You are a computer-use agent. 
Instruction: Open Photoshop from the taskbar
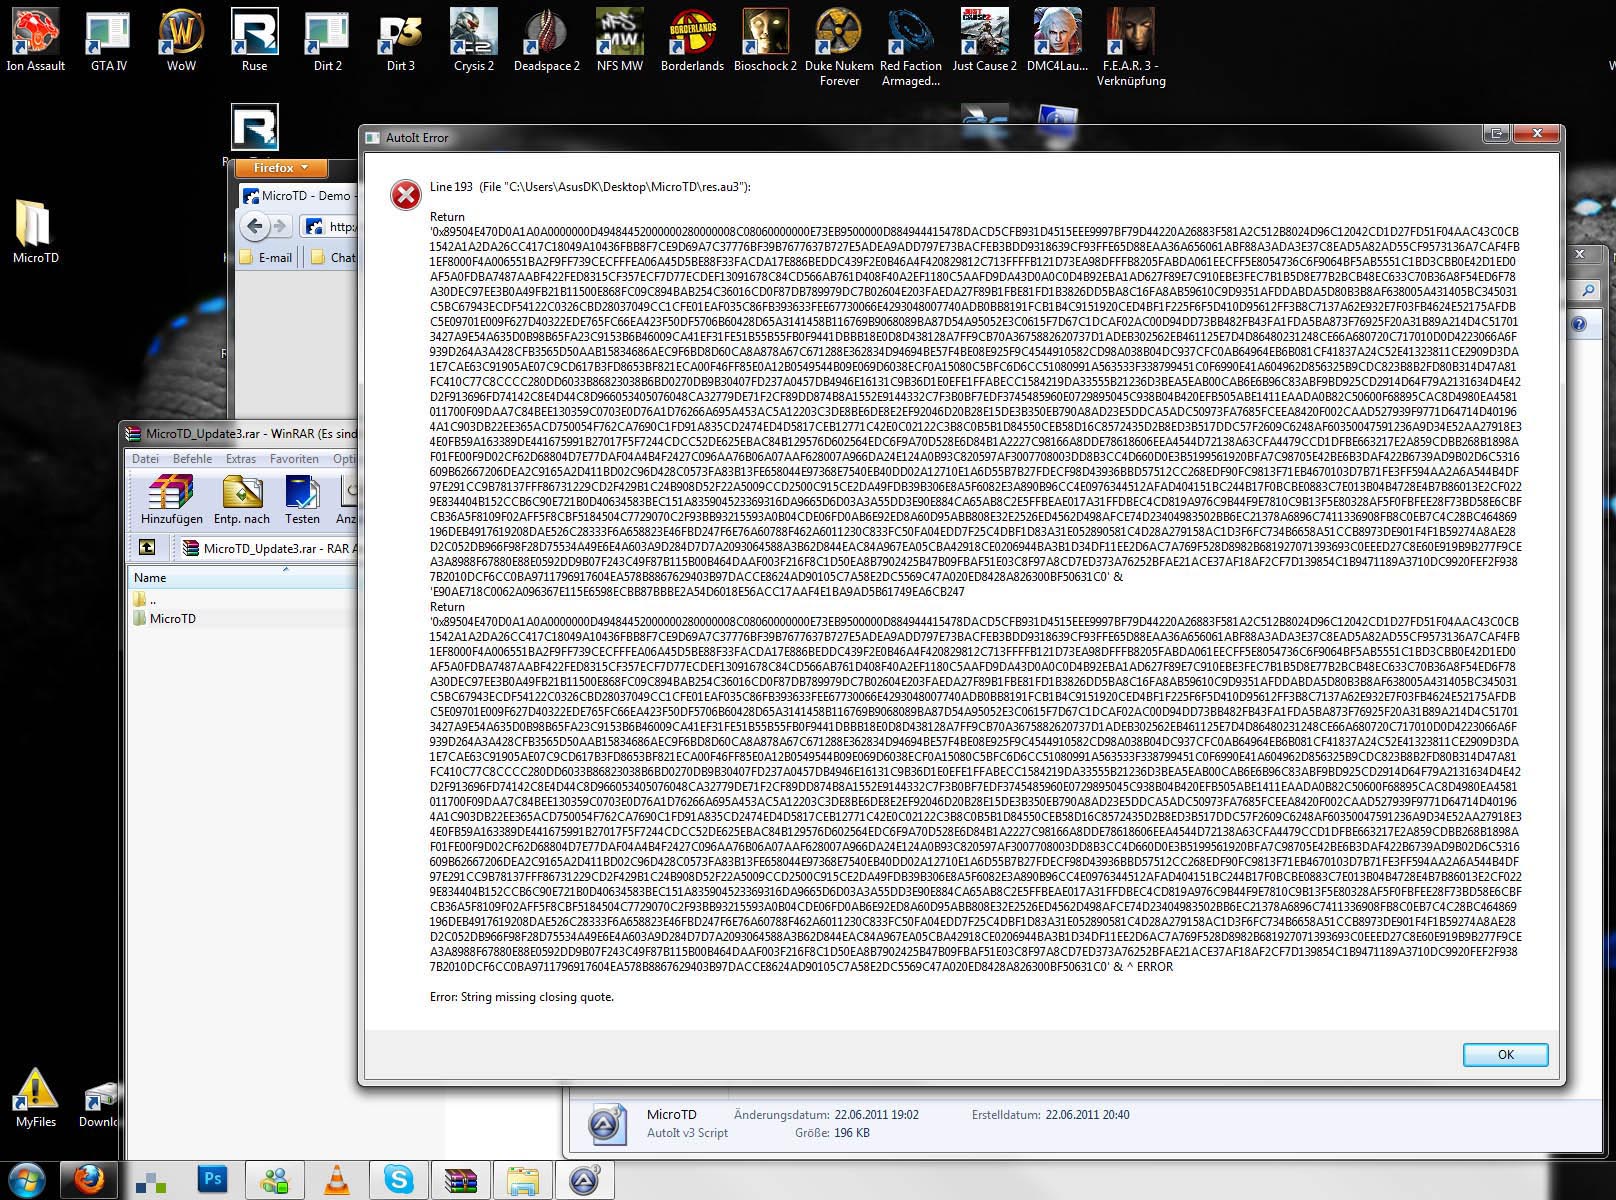tap(212, 1180)
